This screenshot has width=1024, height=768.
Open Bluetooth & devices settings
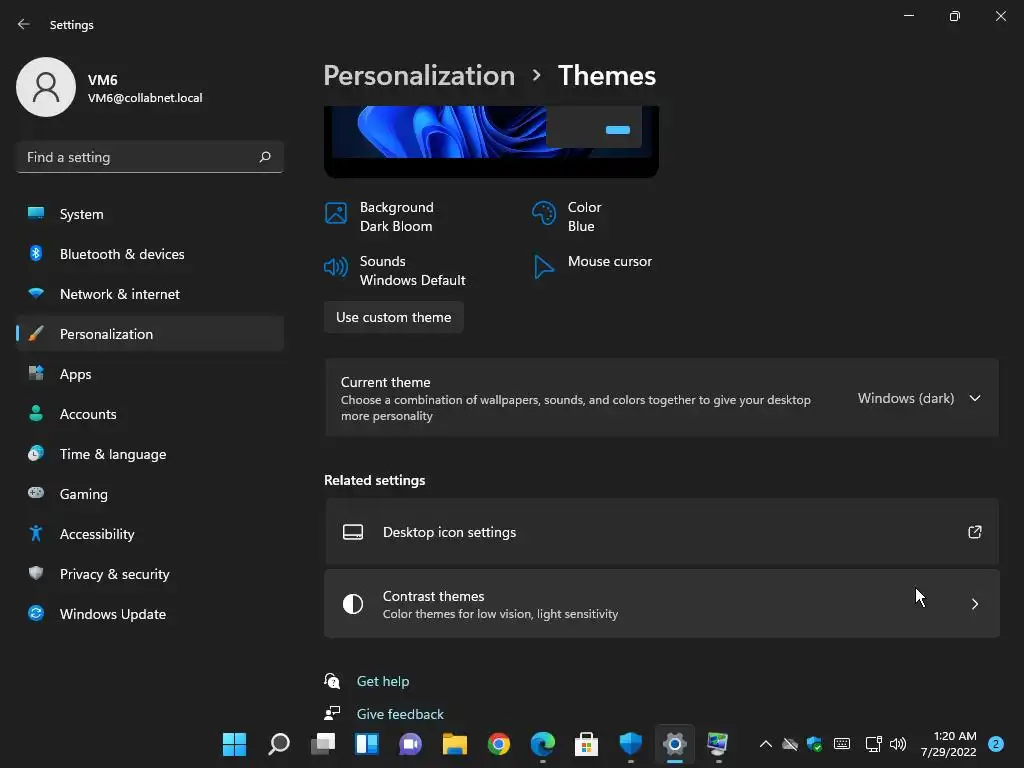[x=150, y=254]
